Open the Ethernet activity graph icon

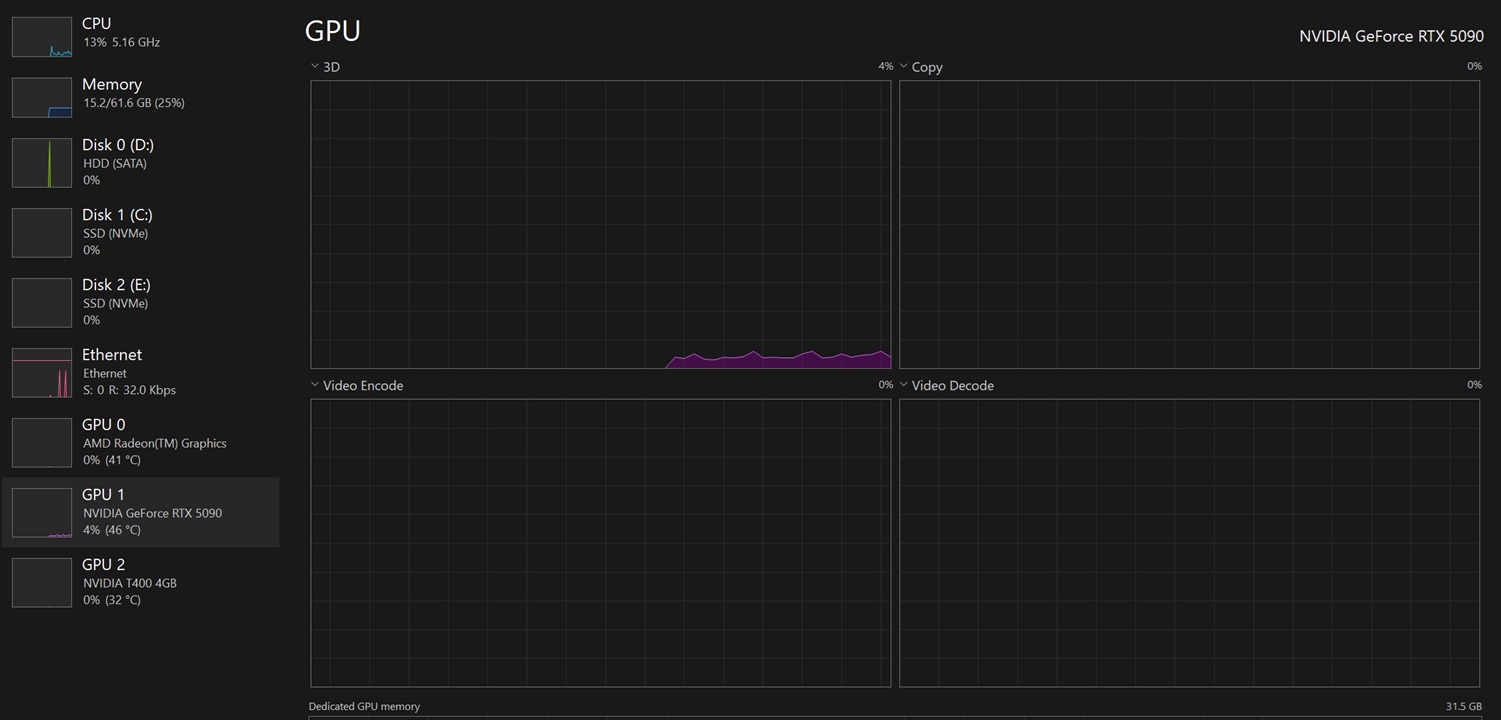coord(42,373)
